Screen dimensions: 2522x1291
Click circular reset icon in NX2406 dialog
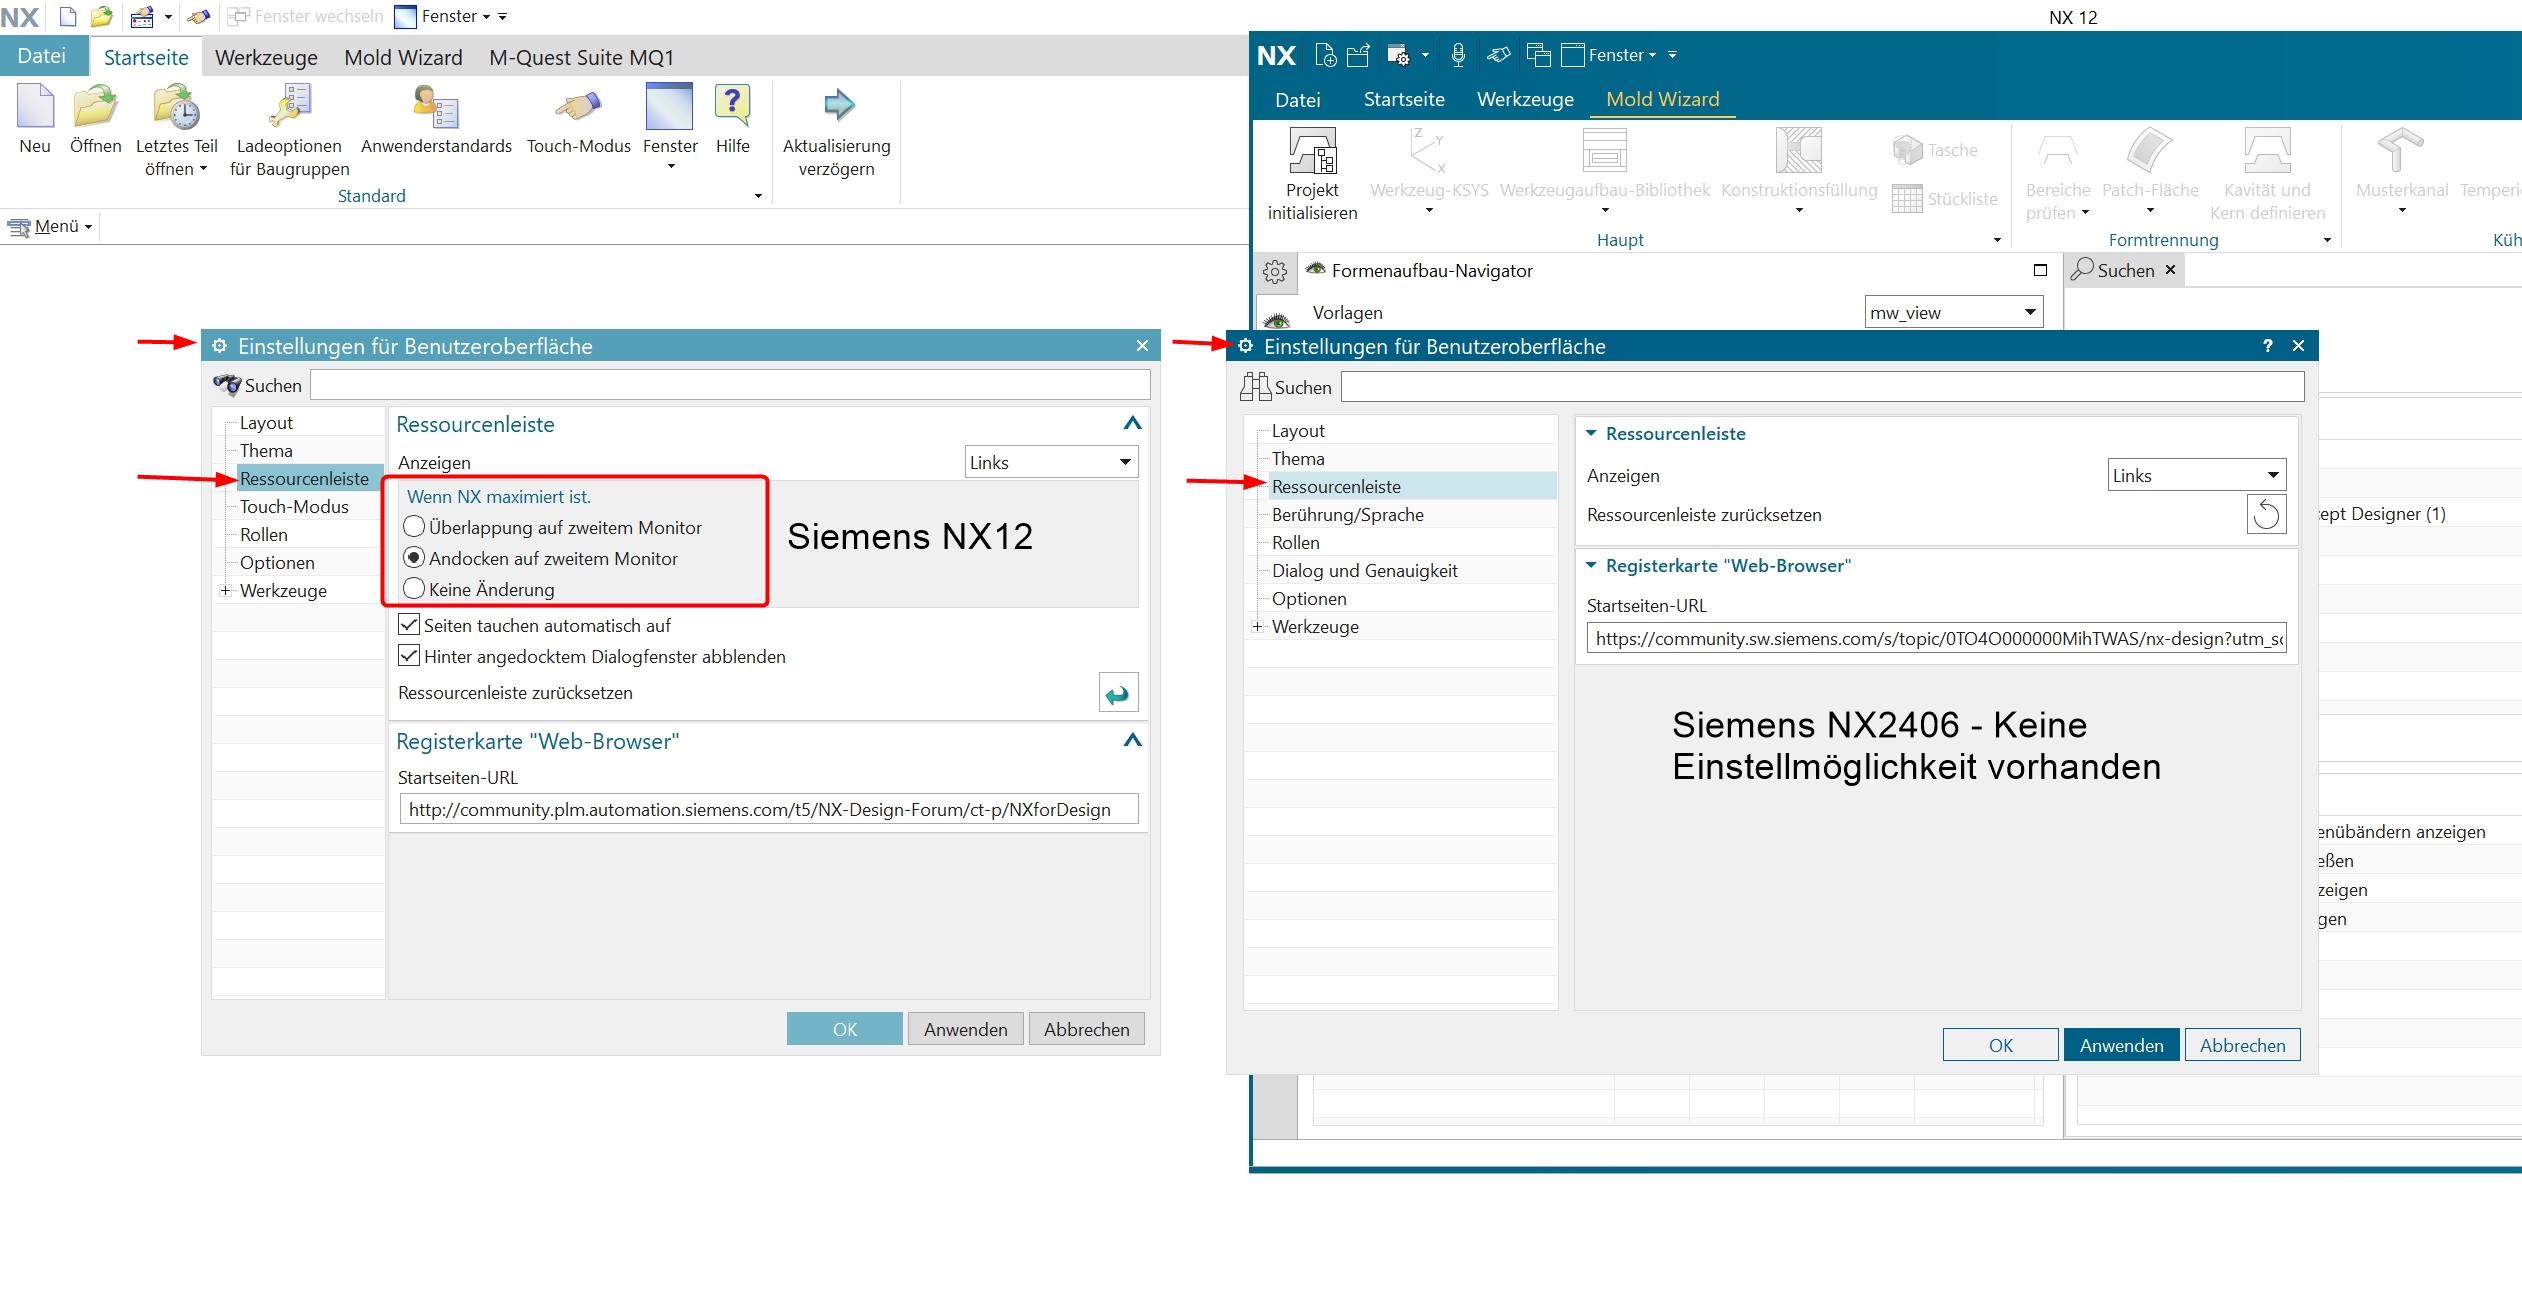pos(2266,514)
